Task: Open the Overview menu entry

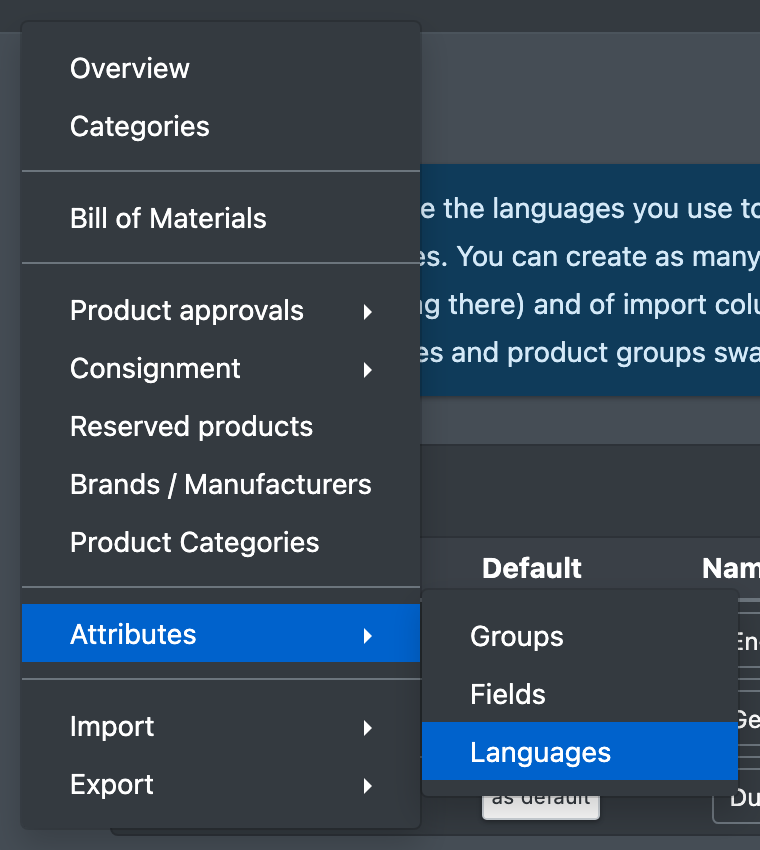Action: tap(221, 69)
